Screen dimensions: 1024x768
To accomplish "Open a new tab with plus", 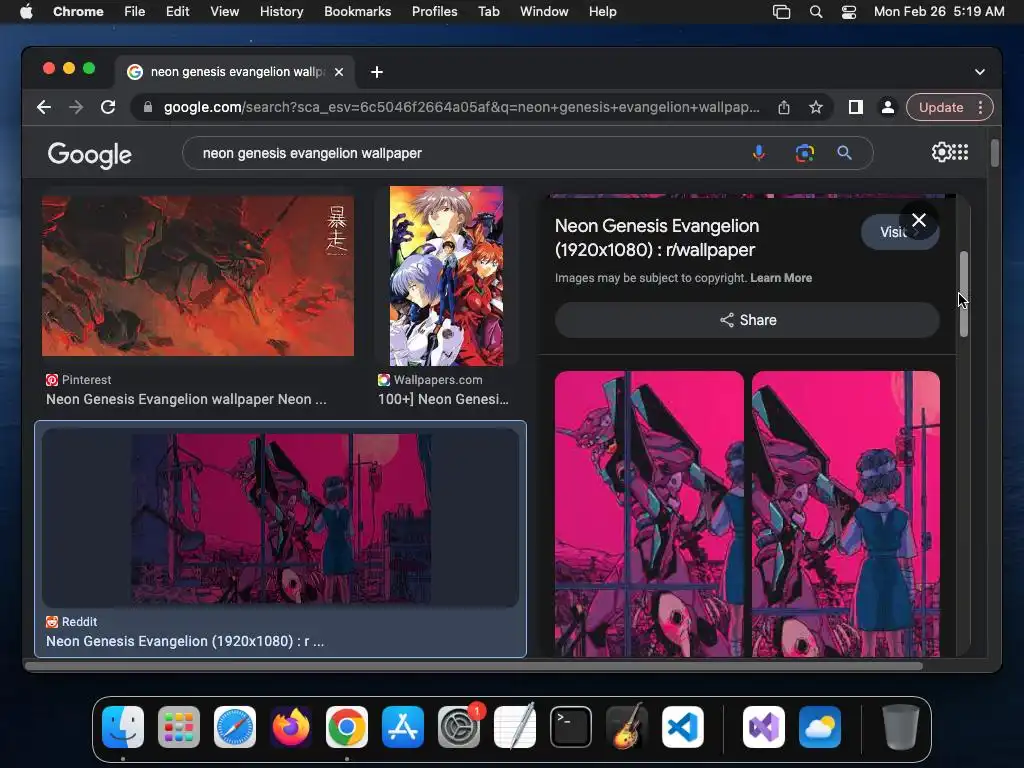I will tap(377, 72).
